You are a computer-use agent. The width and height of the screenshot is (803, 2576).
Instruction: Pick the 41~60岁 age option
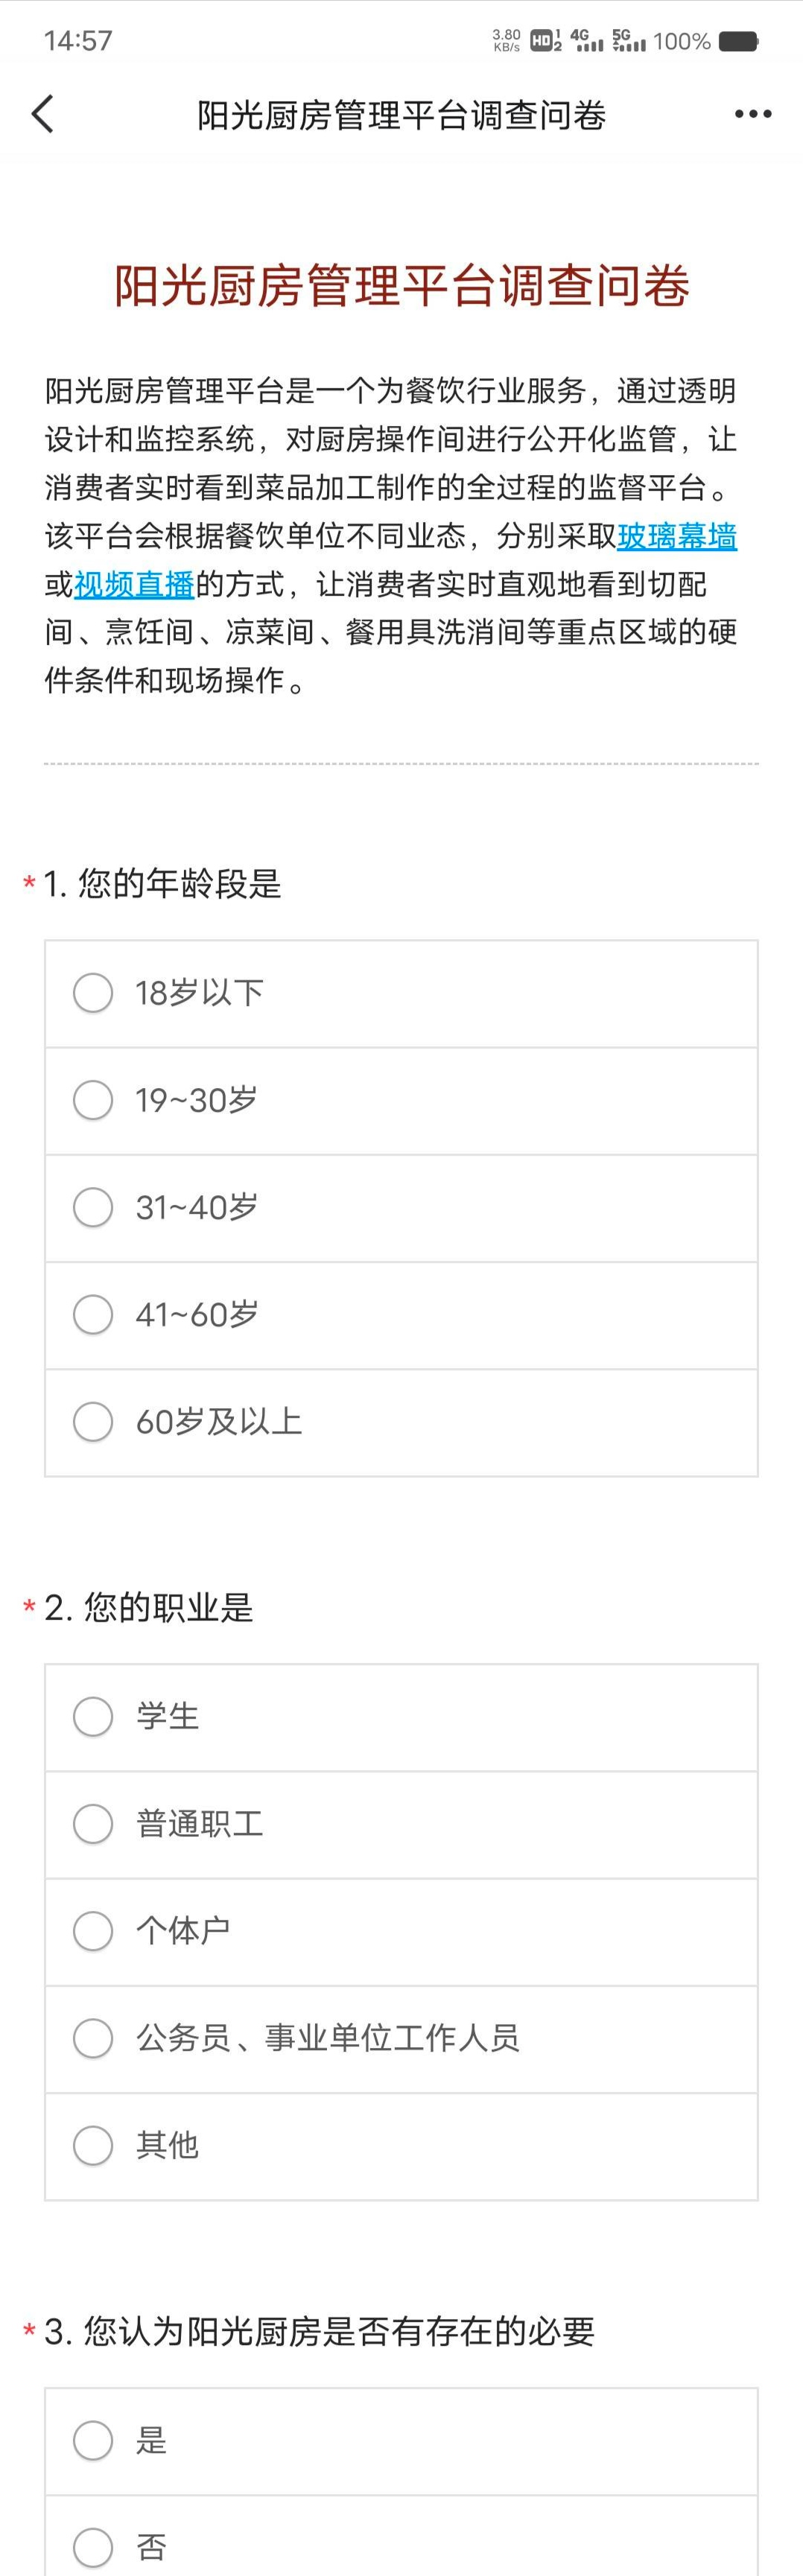tap(93, 1314)
